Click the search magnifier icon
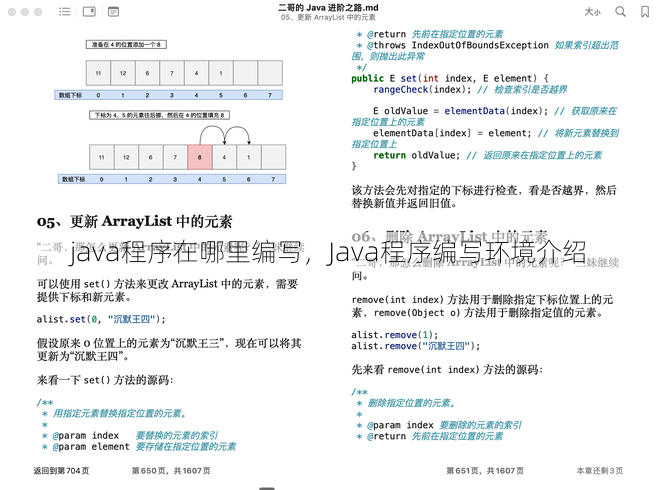 tap(621, 12)
